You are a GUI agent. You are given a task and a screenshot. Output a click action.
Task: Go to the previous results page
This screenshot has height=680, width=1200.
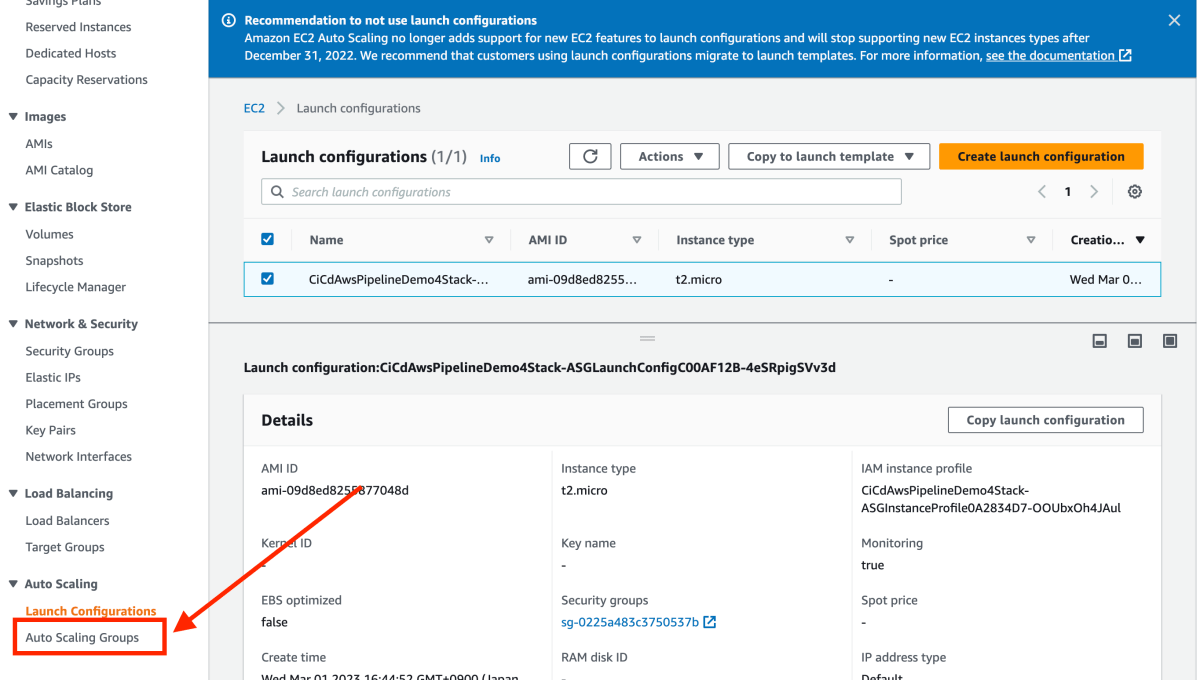pos(1041,192)
